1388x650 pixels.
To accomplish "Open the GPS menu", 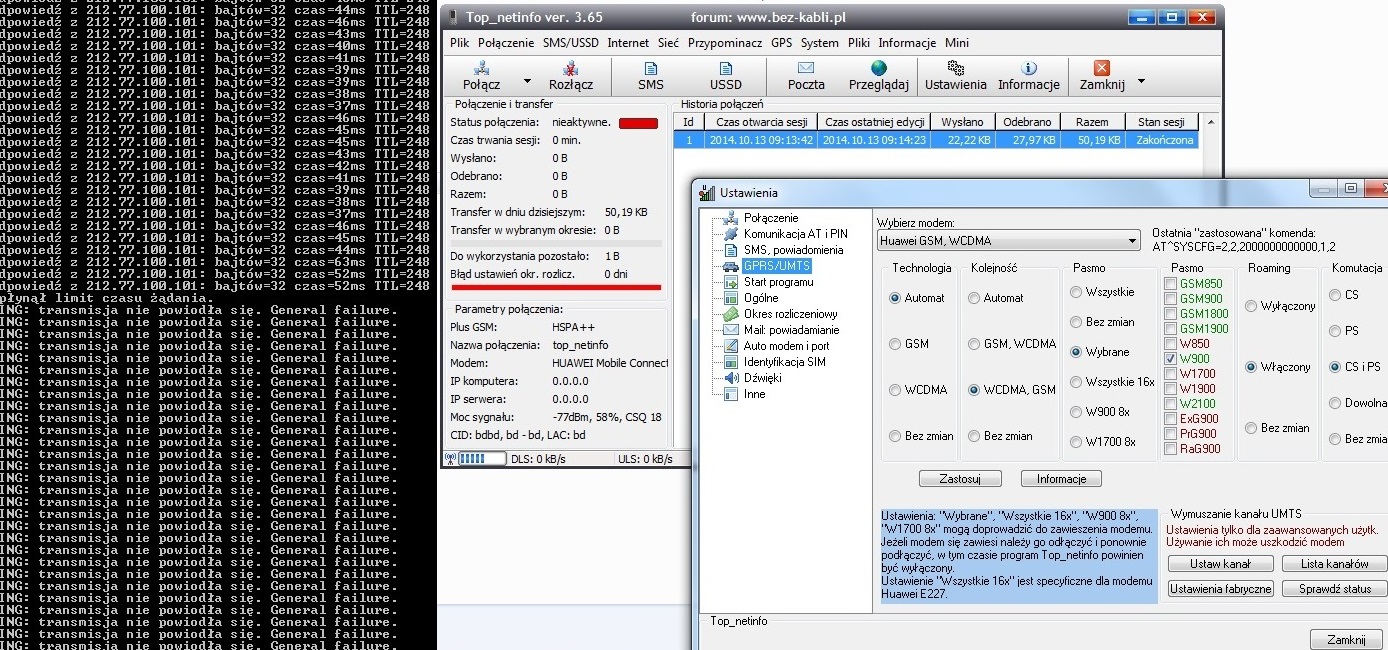I will (x=781, y=43).
